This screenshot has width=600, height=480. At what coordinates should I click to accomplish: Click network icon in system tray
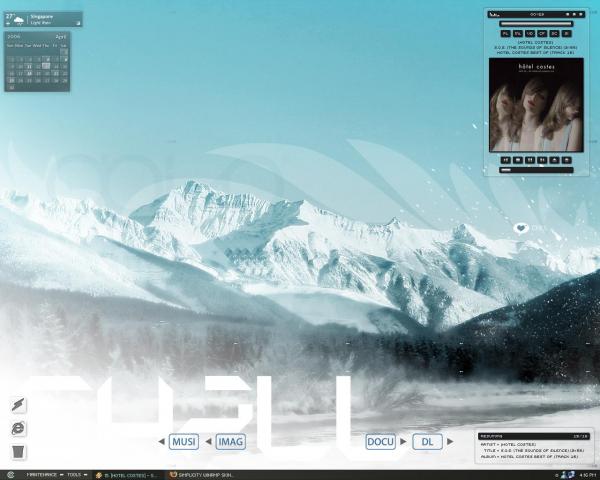click(572, 475)
